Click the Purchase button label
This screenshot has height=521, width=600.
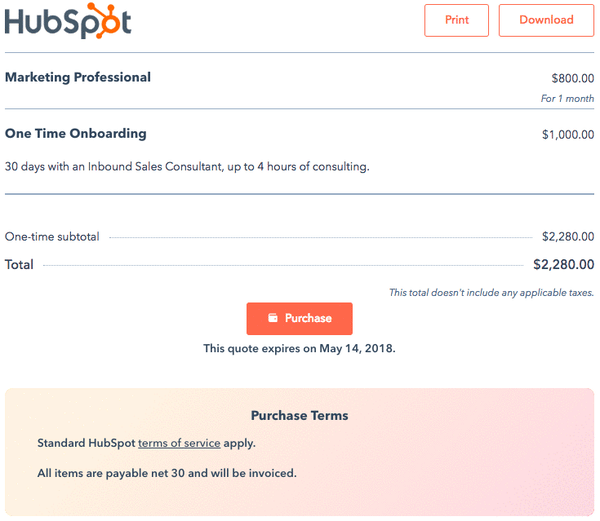point(308,318)
